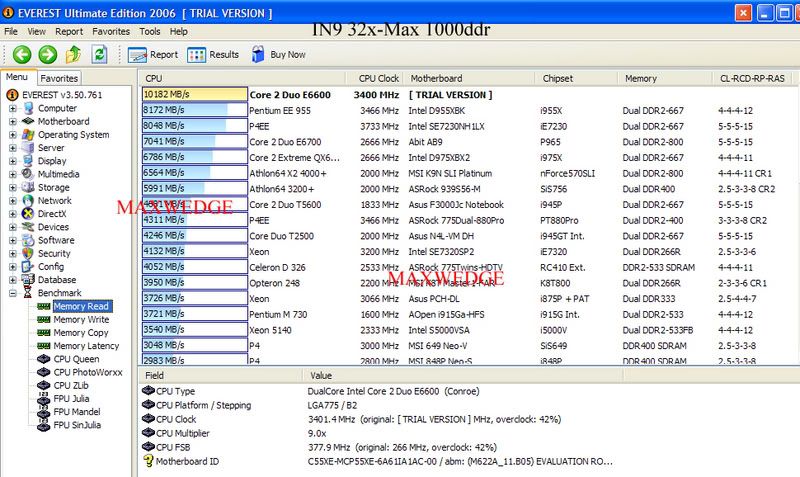
Task: Refresh the benchmark page
Action: click(99, 54)
